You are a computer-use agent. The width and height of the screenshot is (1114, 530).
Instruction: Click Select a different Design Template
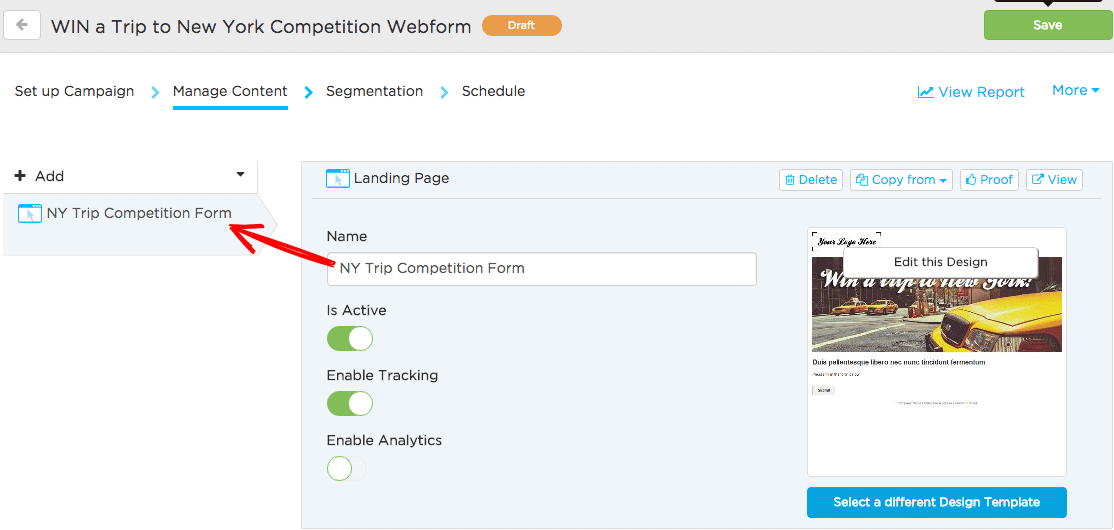[936, 502]
